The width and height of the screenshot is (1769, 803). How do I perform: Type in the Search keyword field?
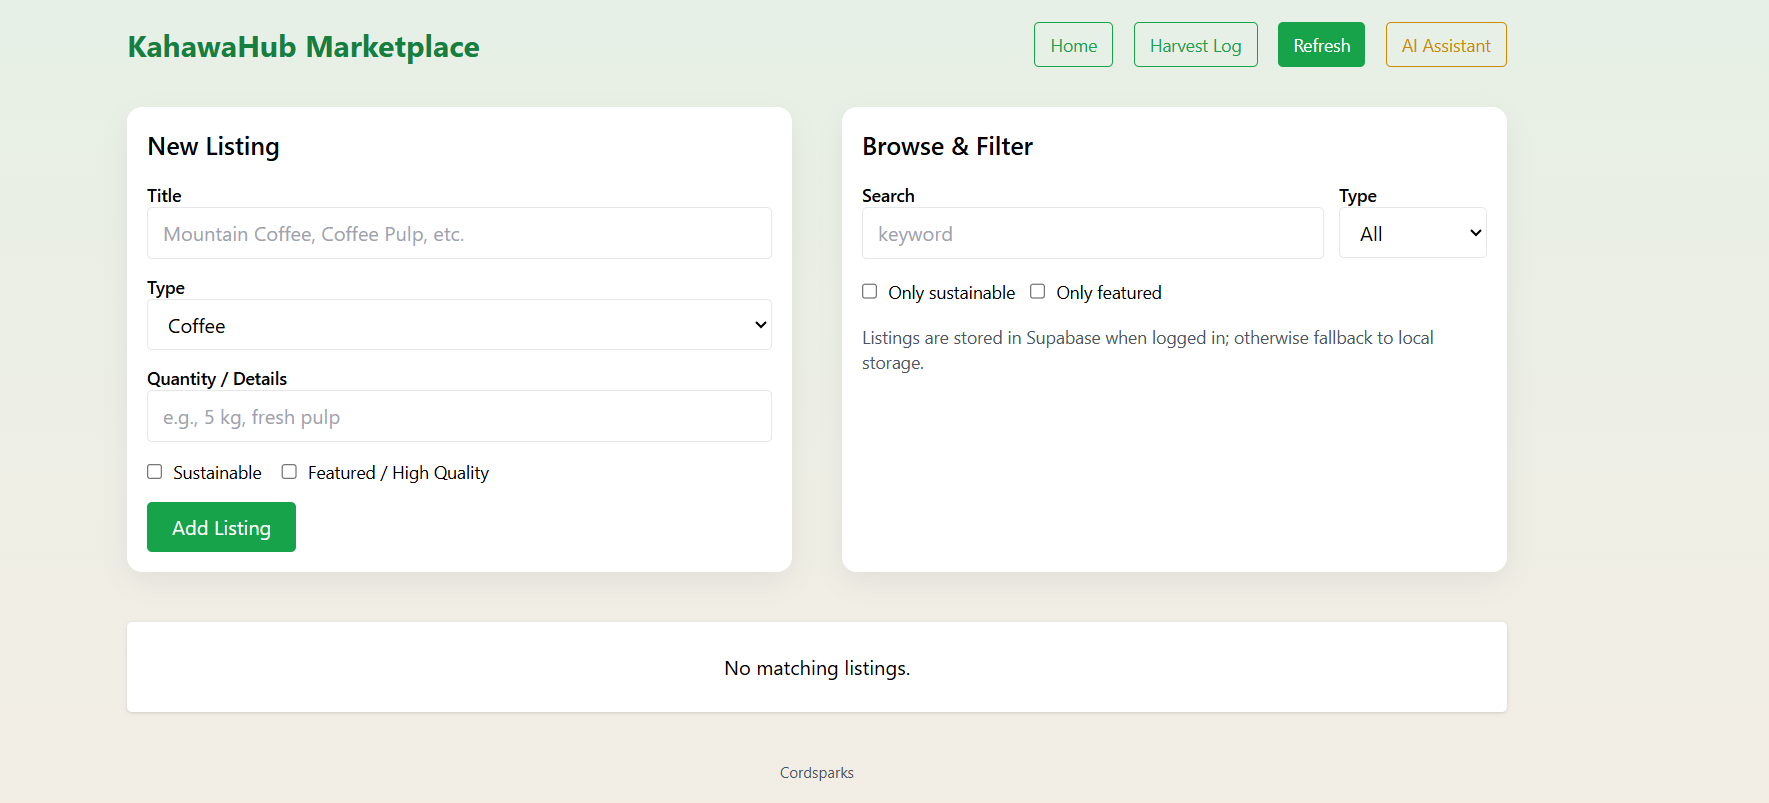click(1092, 233)
